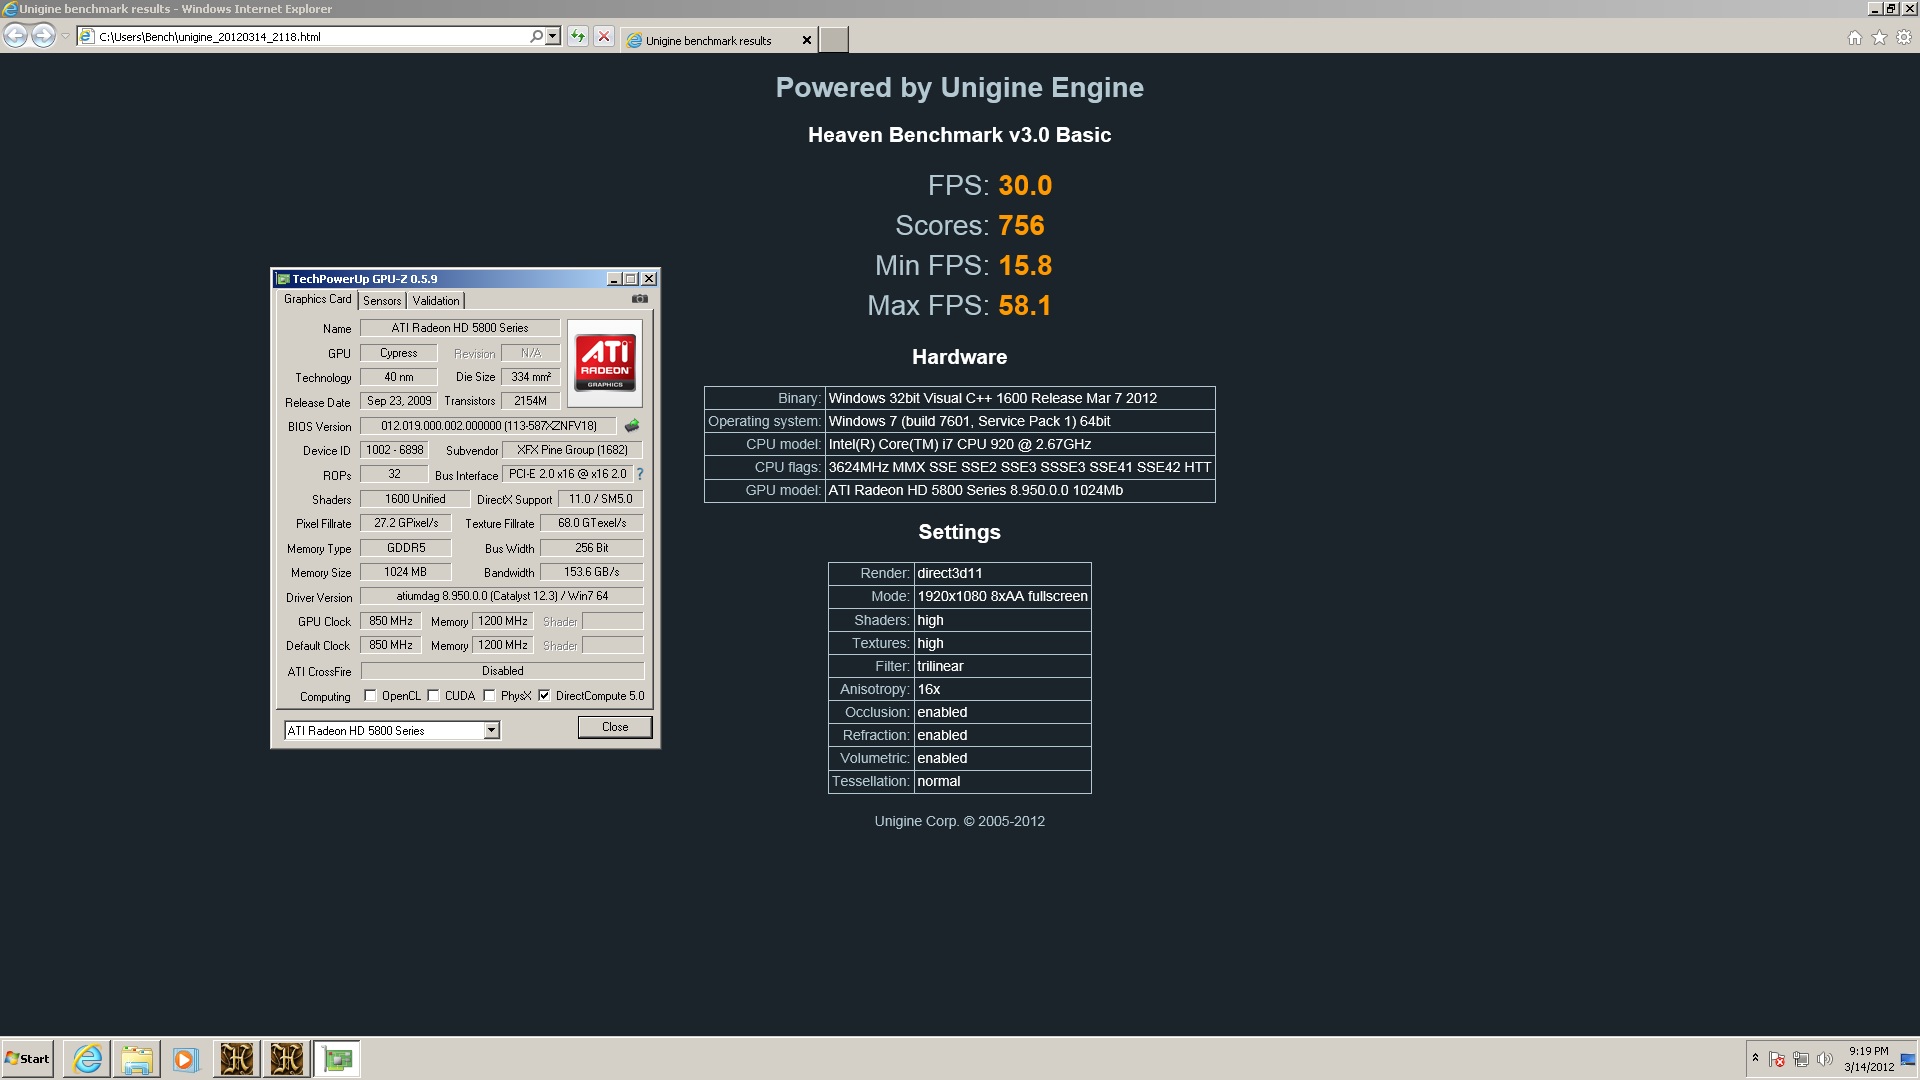The height and width of the screenshot is (1080, 1920).
Task: Open Action Center flag tray icon
Action: (1777, 1059)
